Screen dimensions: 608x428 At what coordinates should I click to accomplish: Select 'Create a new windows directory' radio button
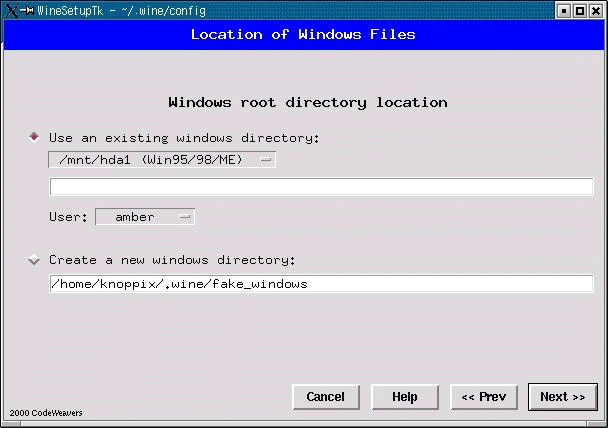34,259
